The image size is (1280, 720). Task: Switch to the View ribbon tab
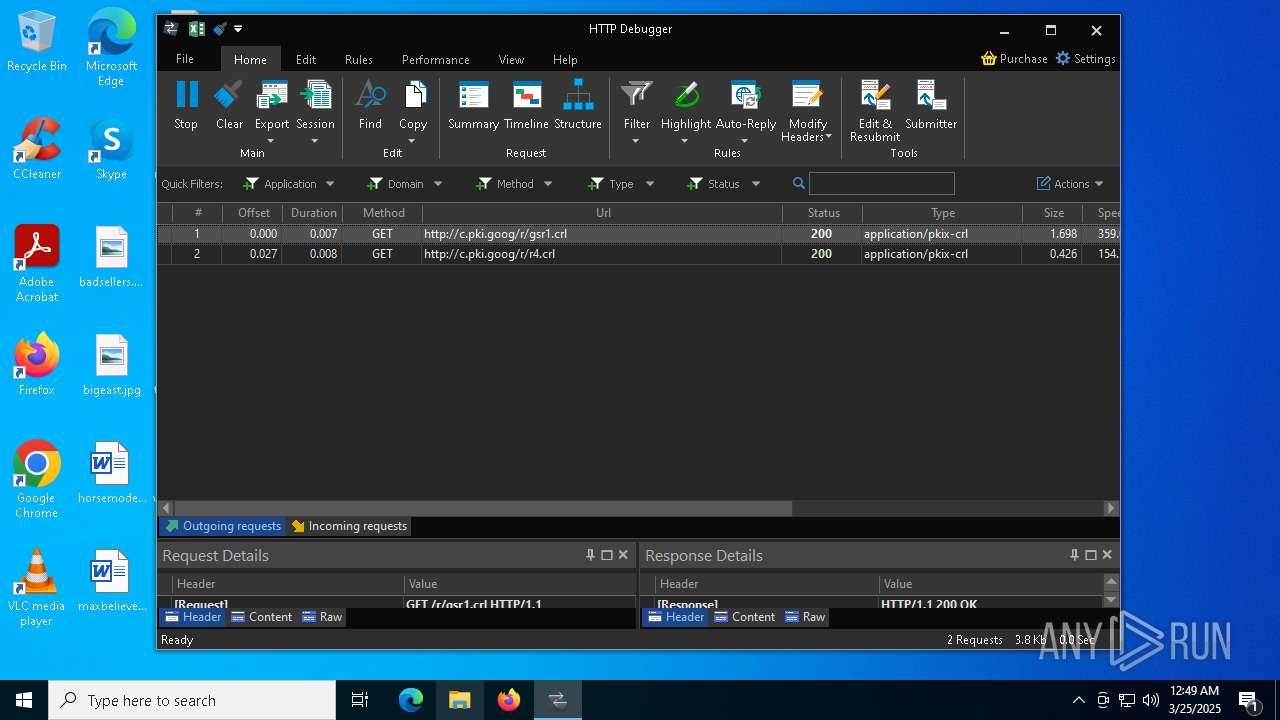[x=511, y=59]
